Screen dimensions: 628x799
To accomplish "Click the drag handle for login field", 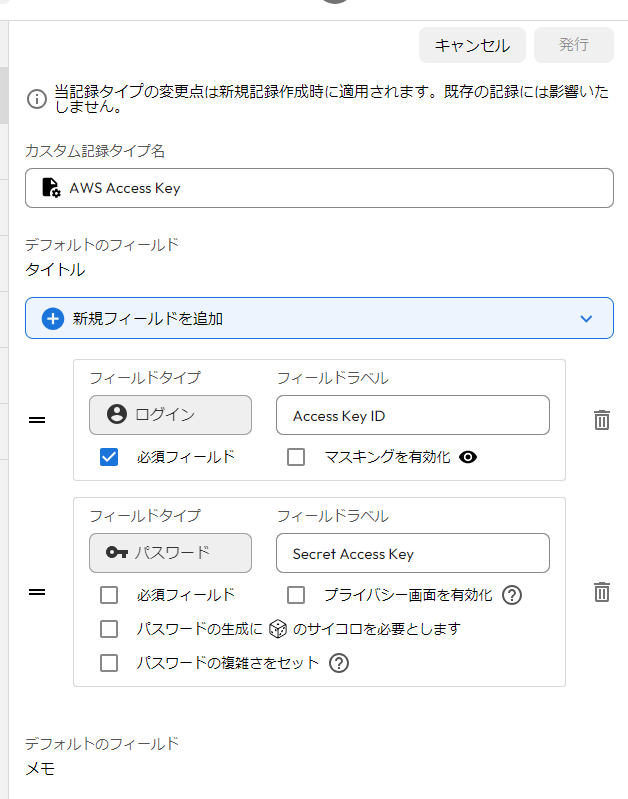I will point(37,420).
